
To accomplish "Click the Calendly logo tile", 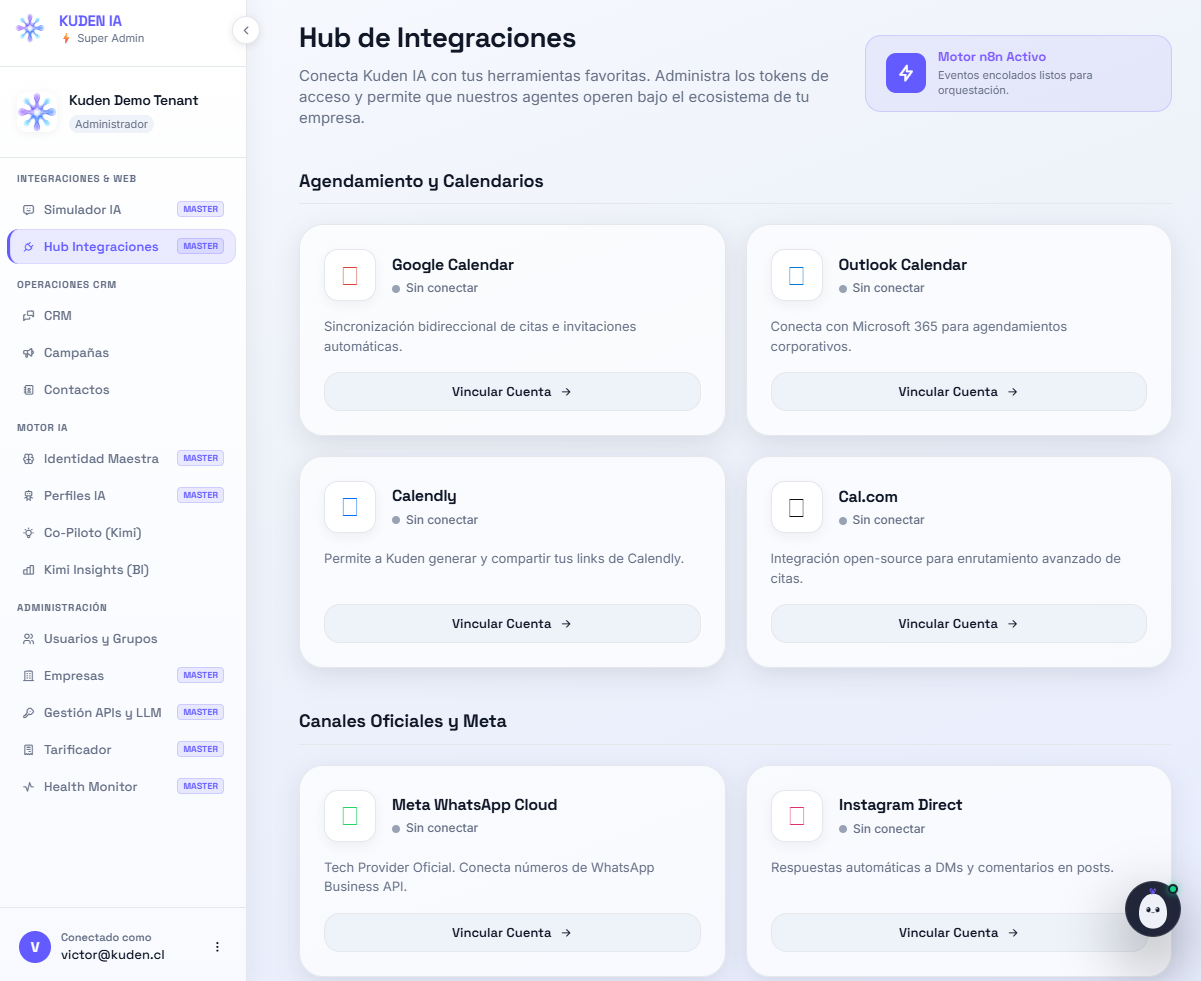I will pyautogui.click(x=350, y=507).
